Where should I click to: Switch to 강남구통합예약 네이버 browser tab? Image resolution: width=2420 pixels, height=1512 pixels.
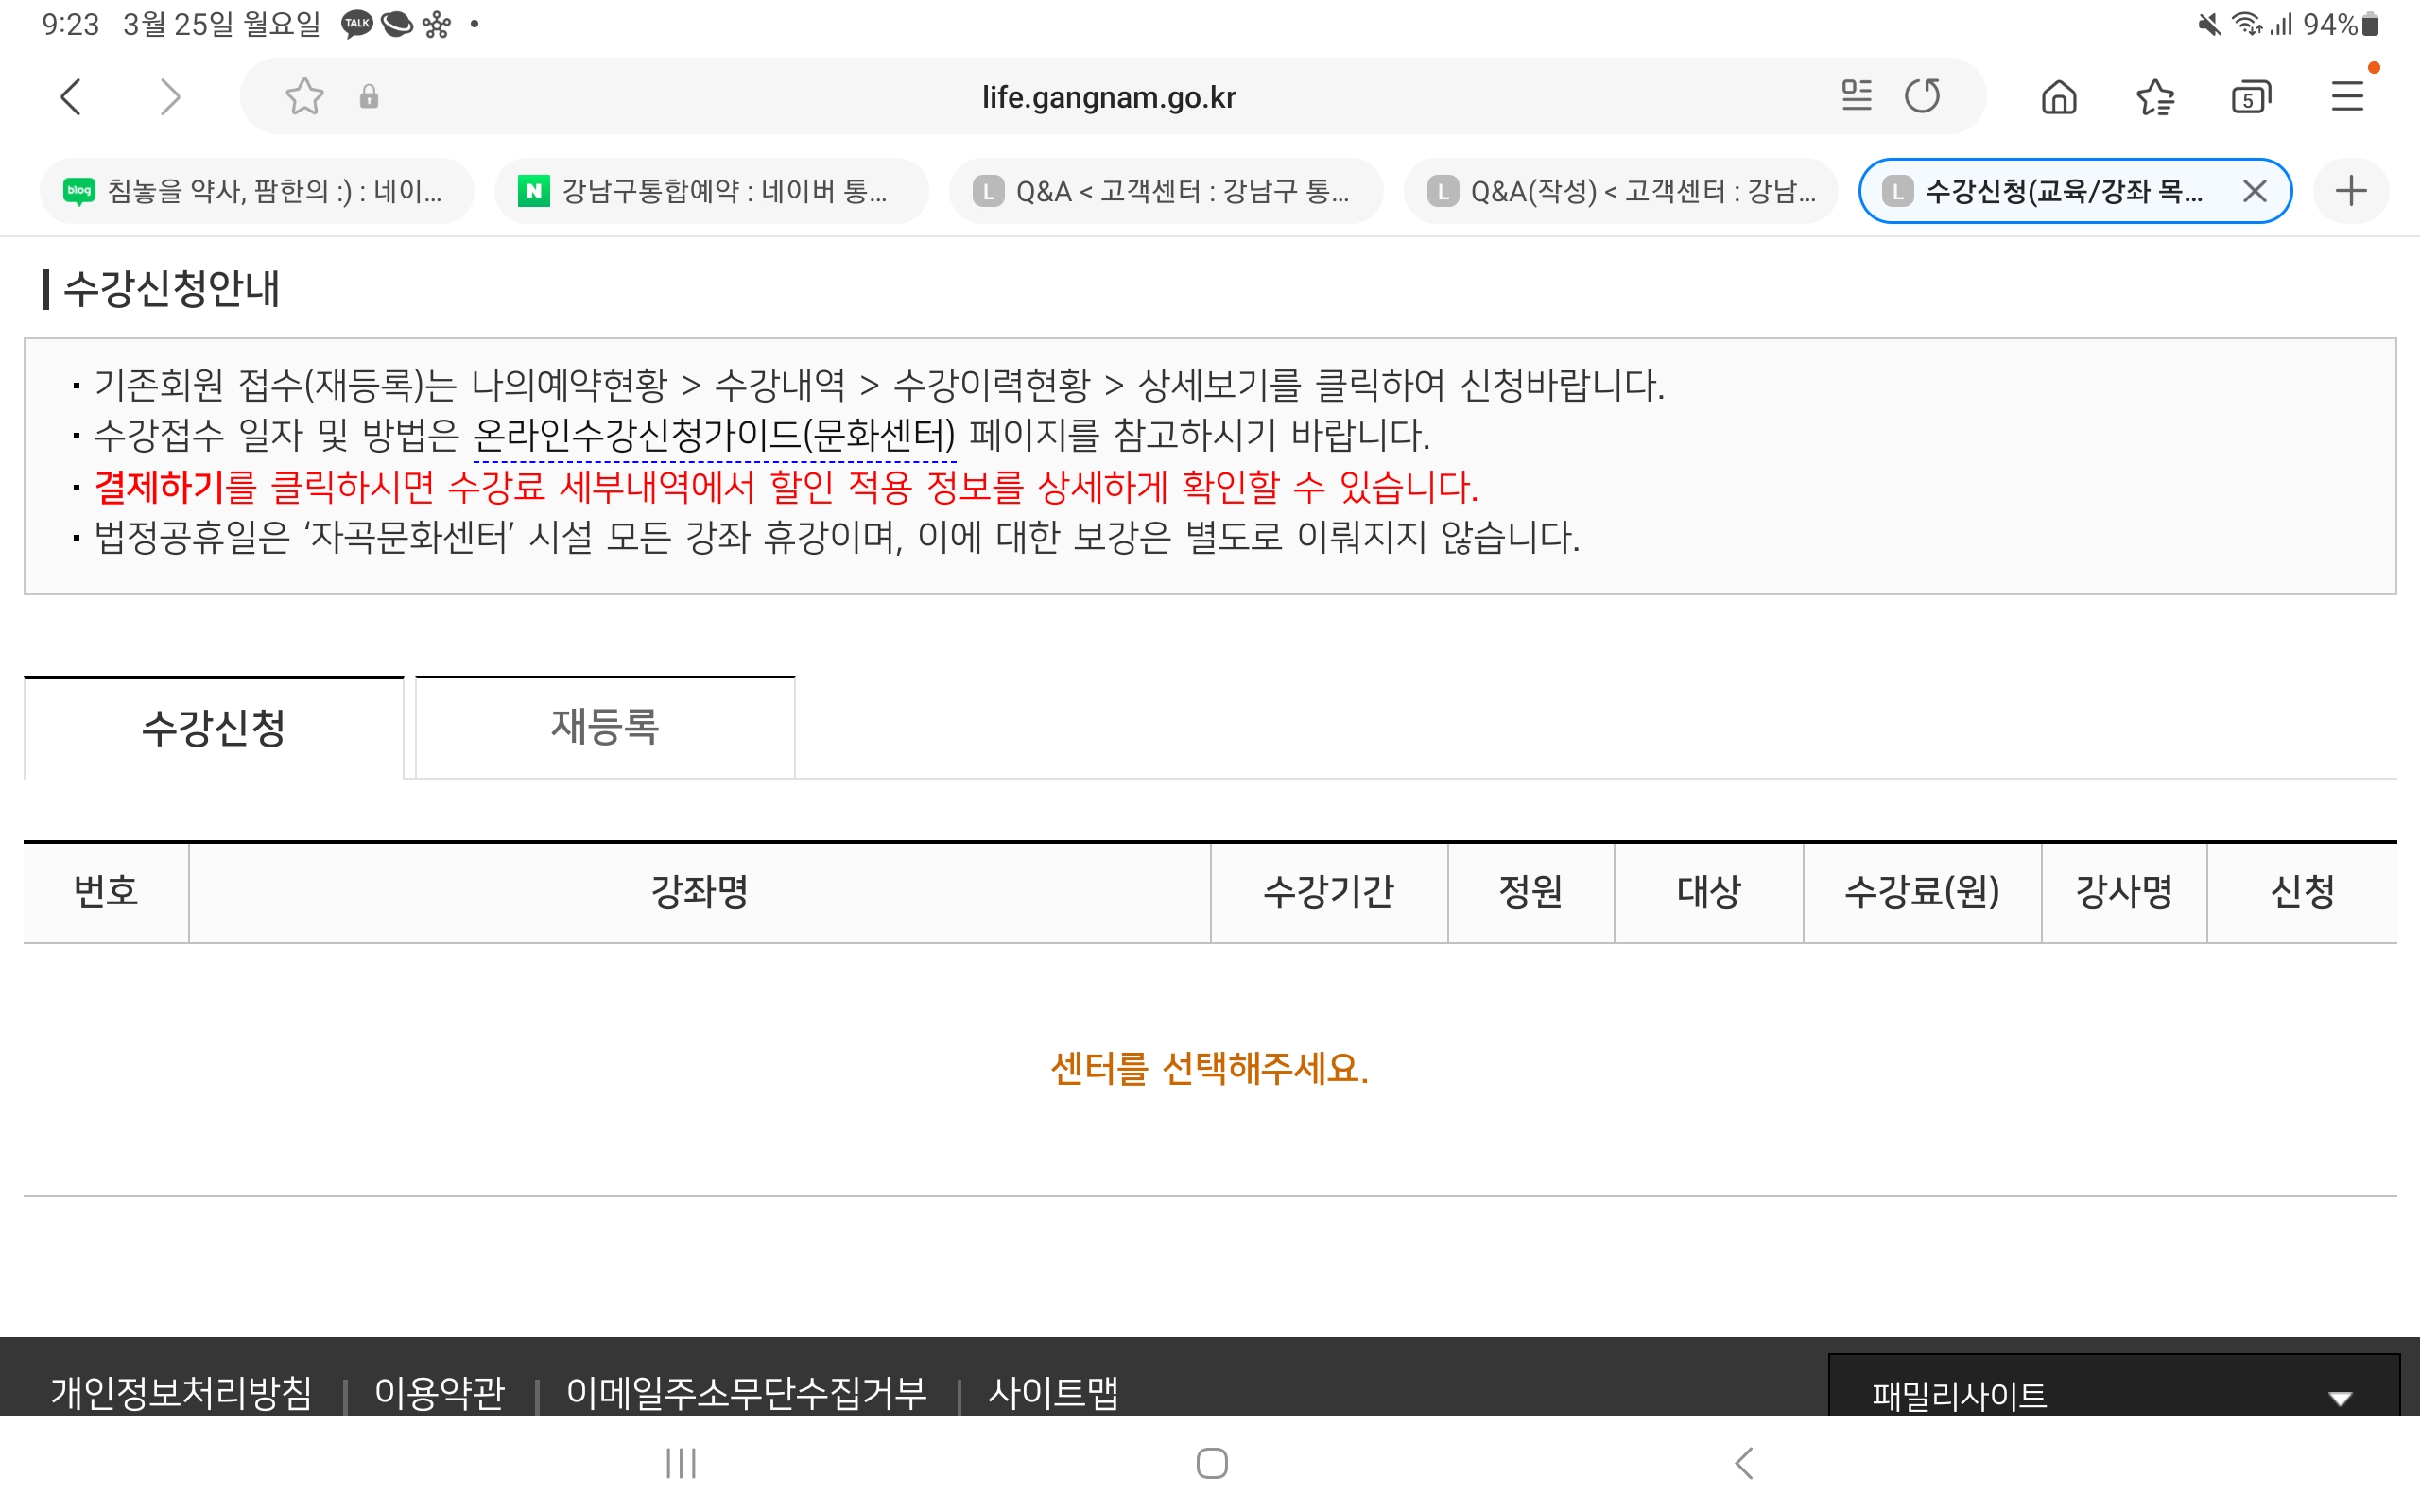coord(711,190)
